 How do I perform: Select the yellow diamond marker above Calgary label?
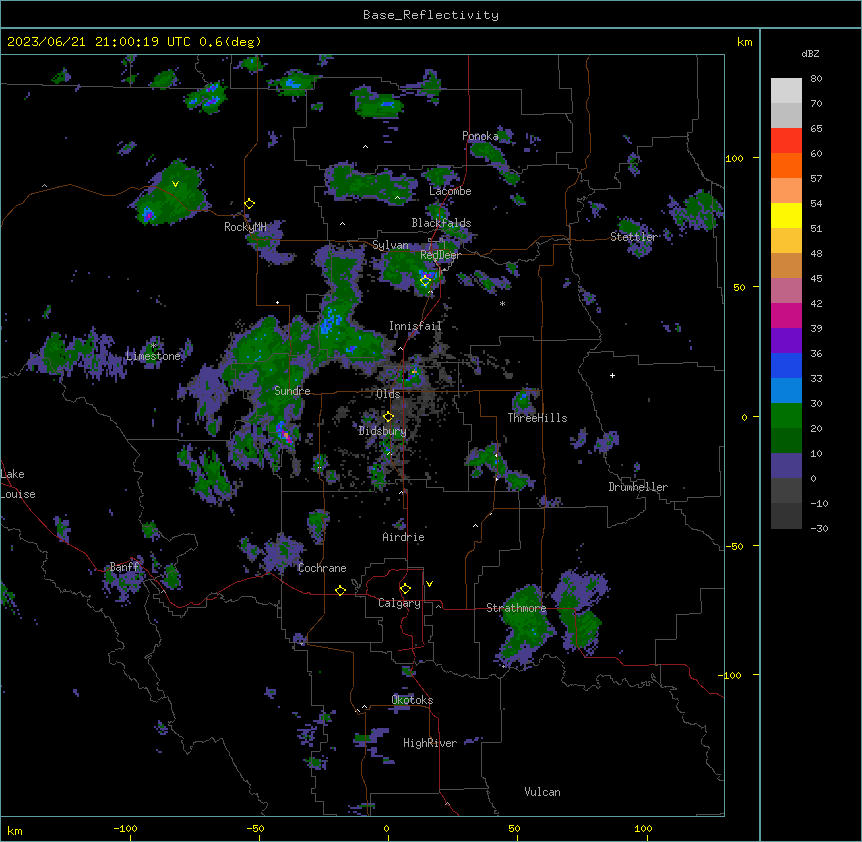pyautogui.click(x=405, y=589)
